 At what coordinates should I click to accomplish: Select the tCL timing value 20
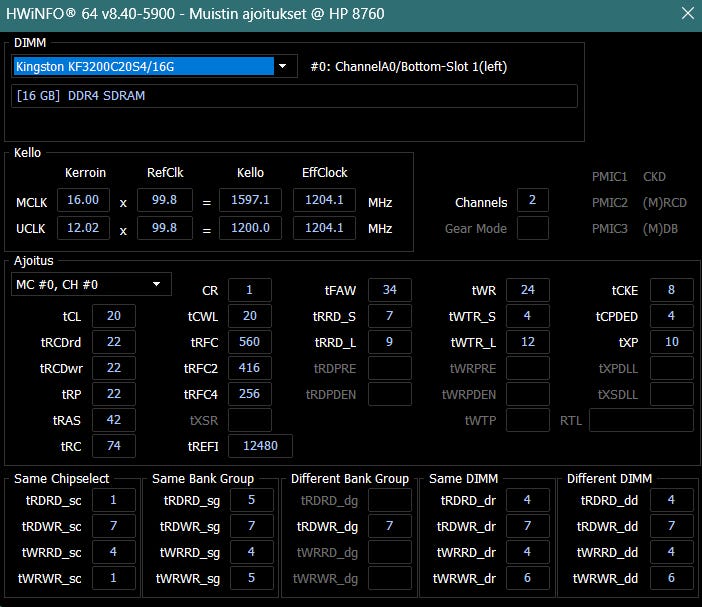click(x=113, y=316)
